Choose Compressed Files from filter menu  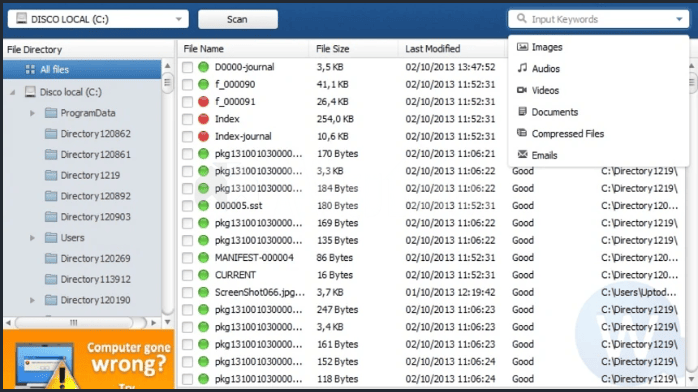[598, 133]
